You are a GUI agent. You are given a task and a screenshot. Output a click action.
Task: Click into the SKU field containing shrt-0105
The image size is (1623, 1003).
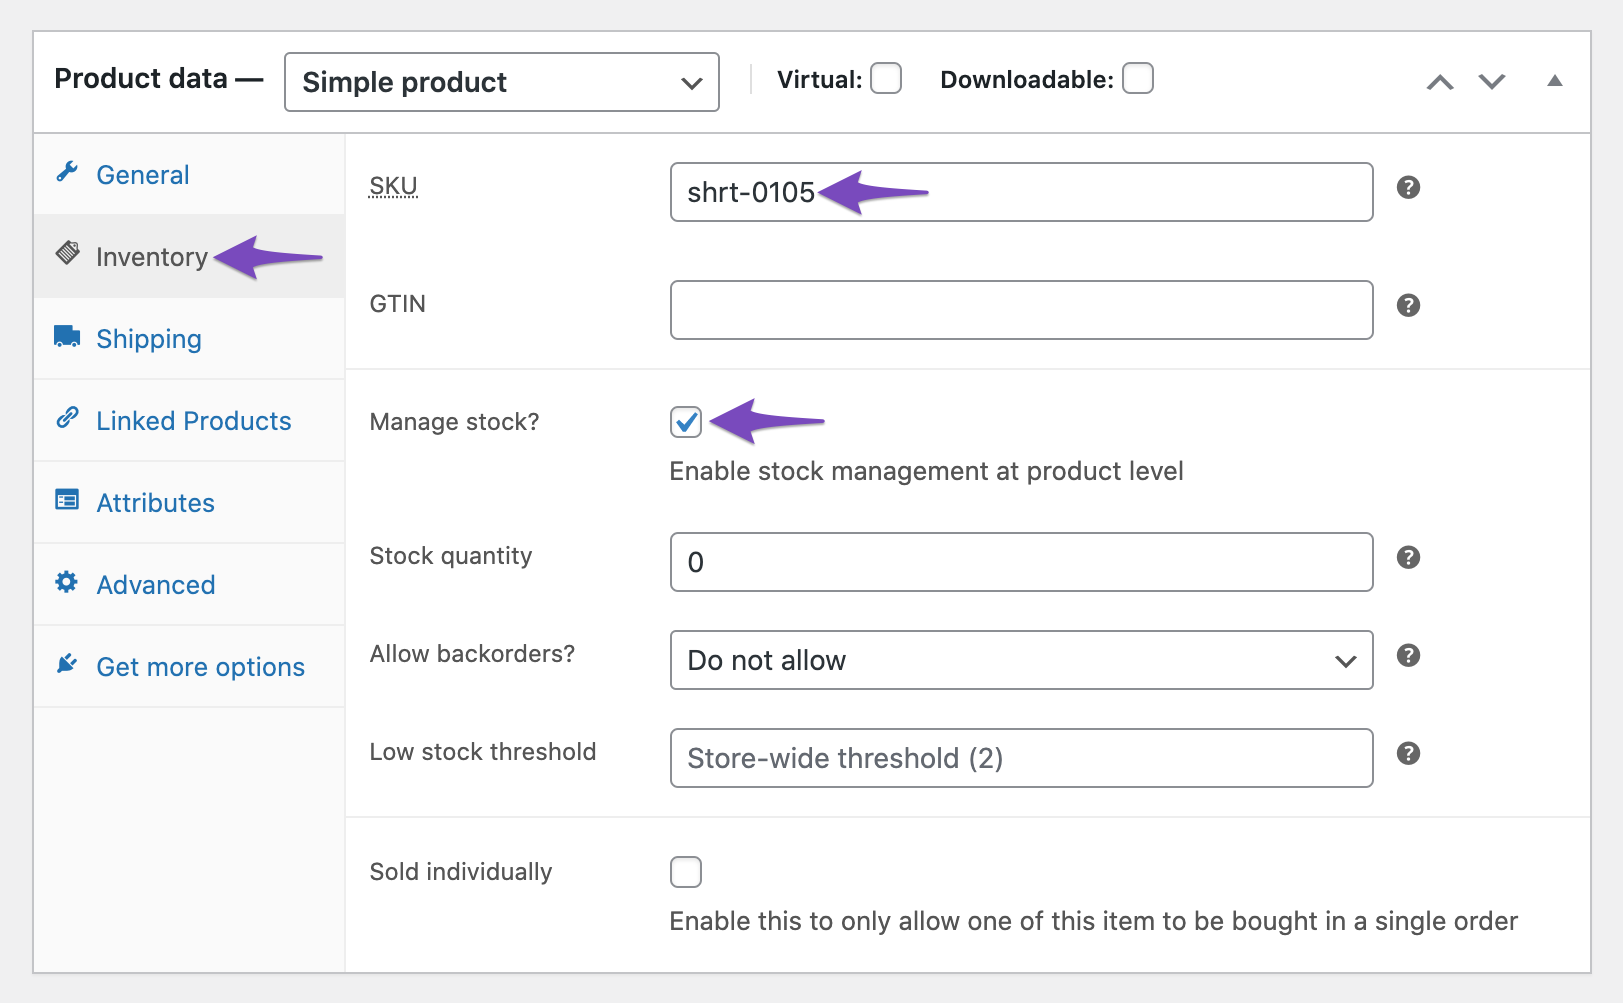[1021, 192]
